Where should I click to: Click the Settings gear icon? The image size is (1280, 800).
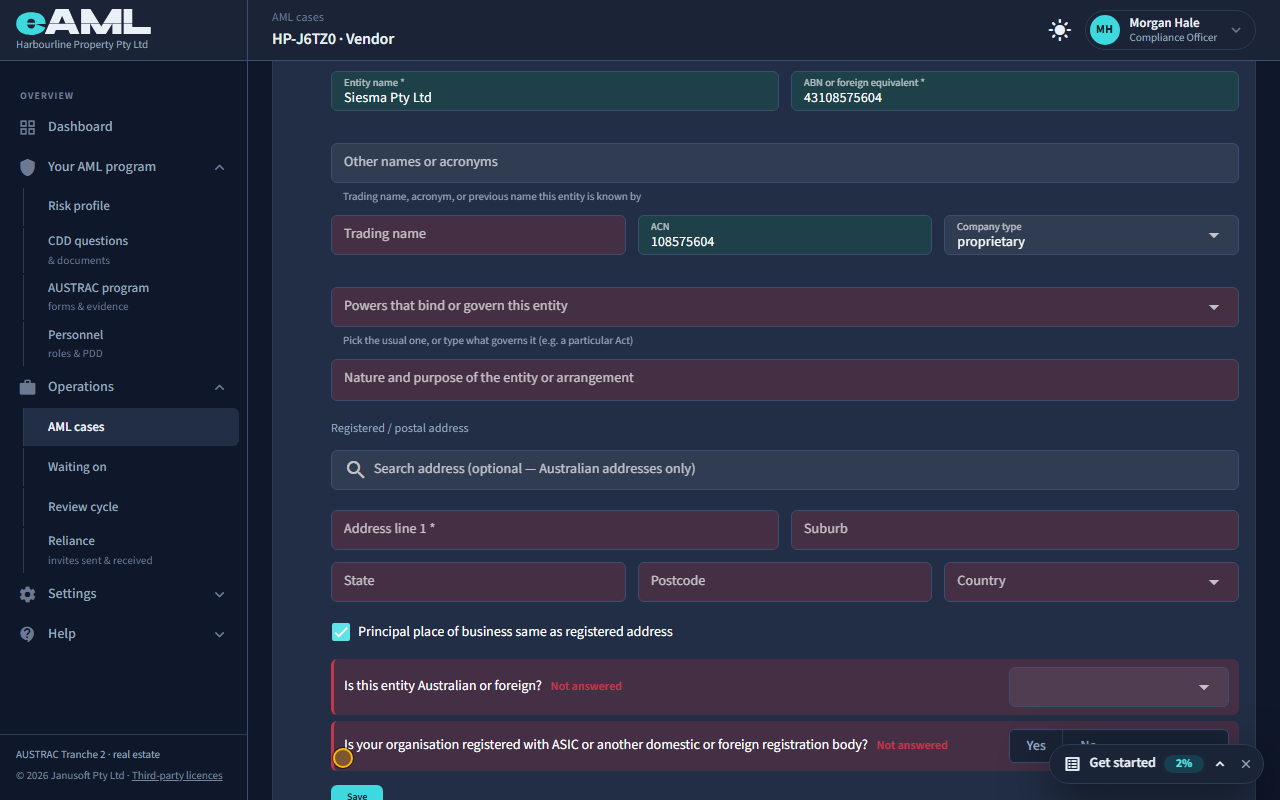tap(27, 594)
